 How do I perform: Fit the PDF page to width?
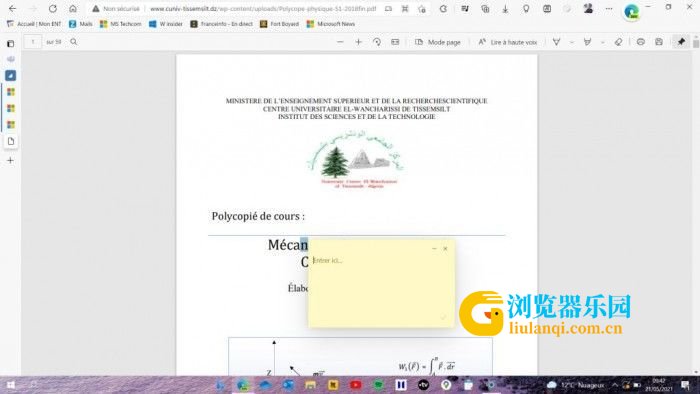click(x=395, y=42)
